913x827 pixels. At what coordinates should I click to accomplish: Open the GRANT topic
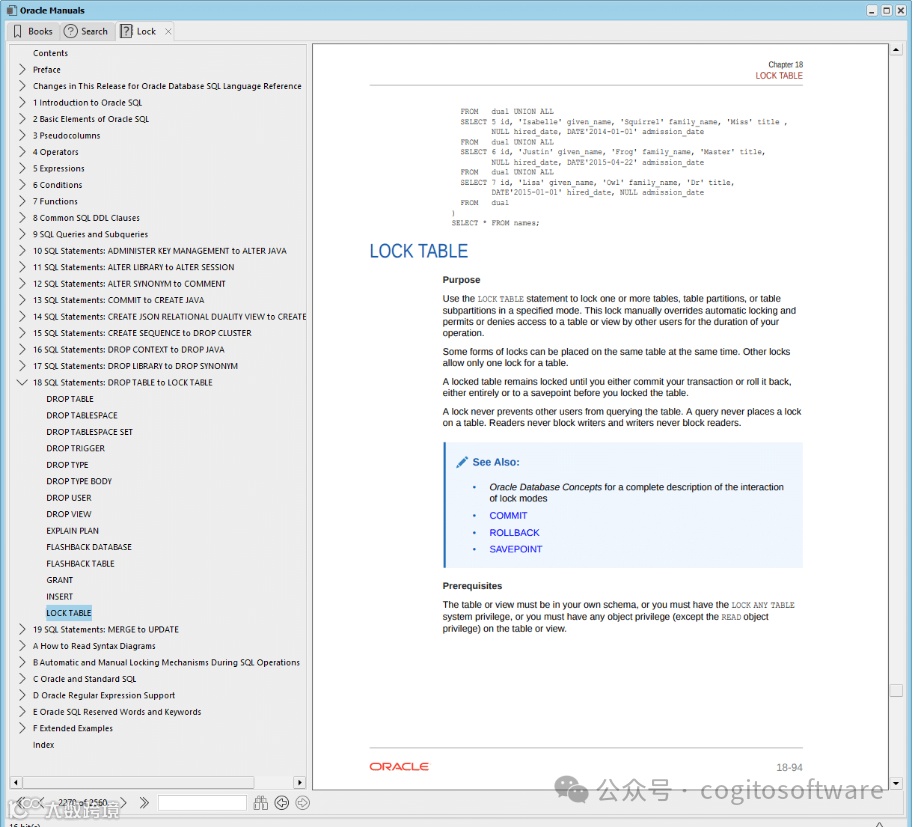click(60, 580)
